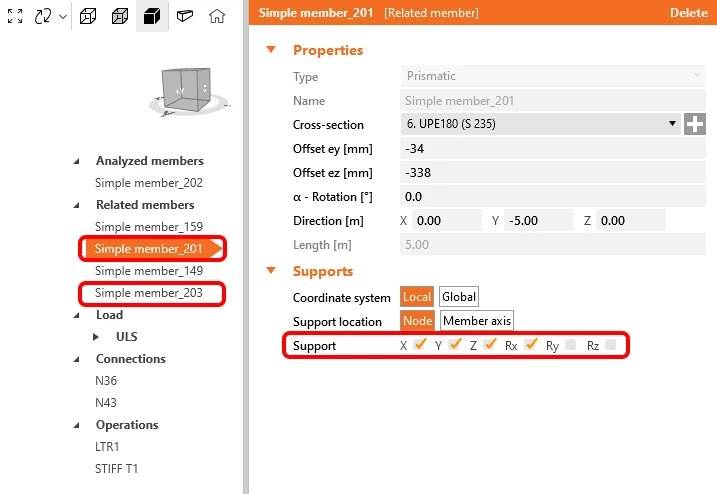Click the 3D view orientation cube
Screen dimensions: 717x494
coord(187,89)
